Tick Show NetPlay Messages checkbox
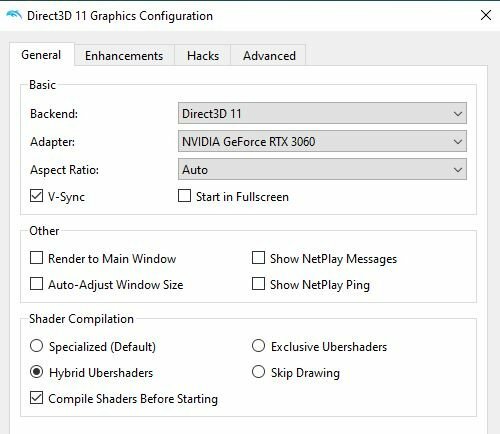Image resolution: width=500 pixels, height=434 pixels. 258,258
